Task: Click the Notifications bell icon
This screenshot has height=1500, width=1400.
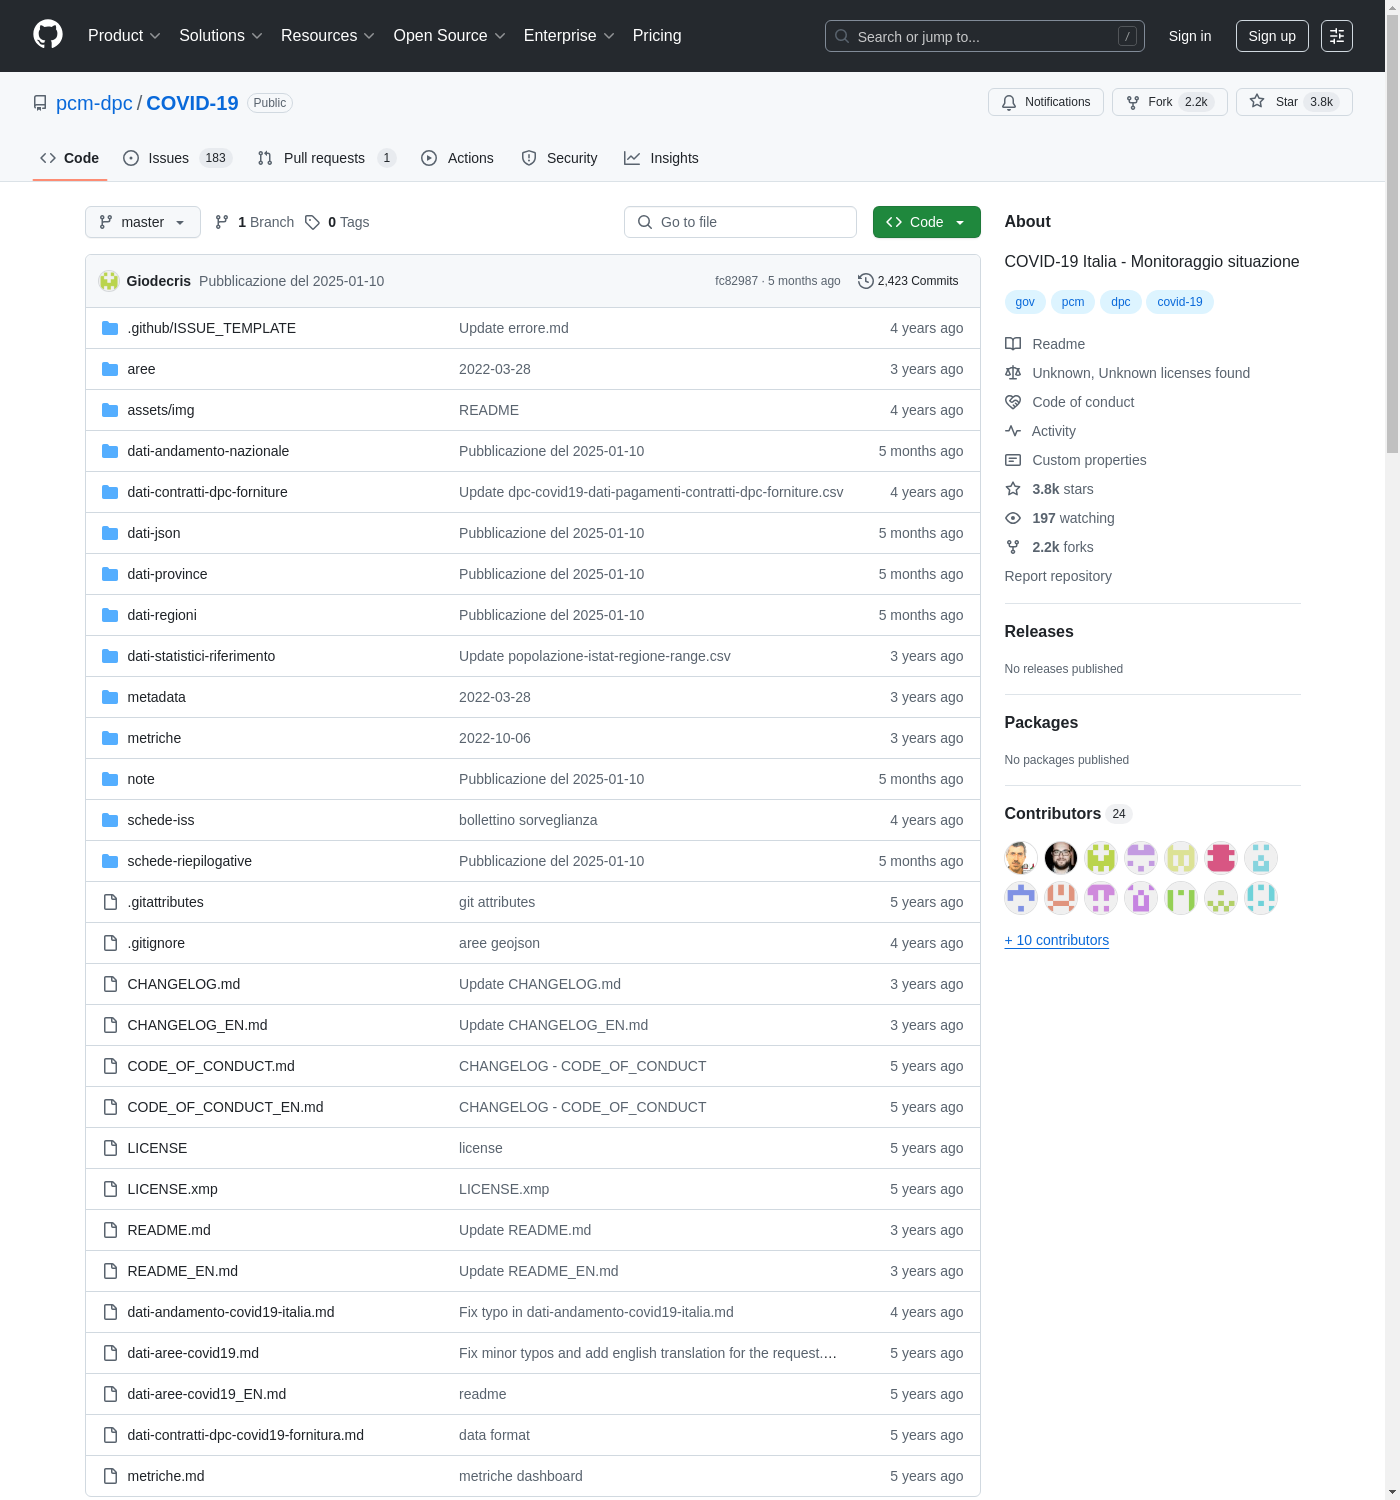Action: coord(1009,102)
